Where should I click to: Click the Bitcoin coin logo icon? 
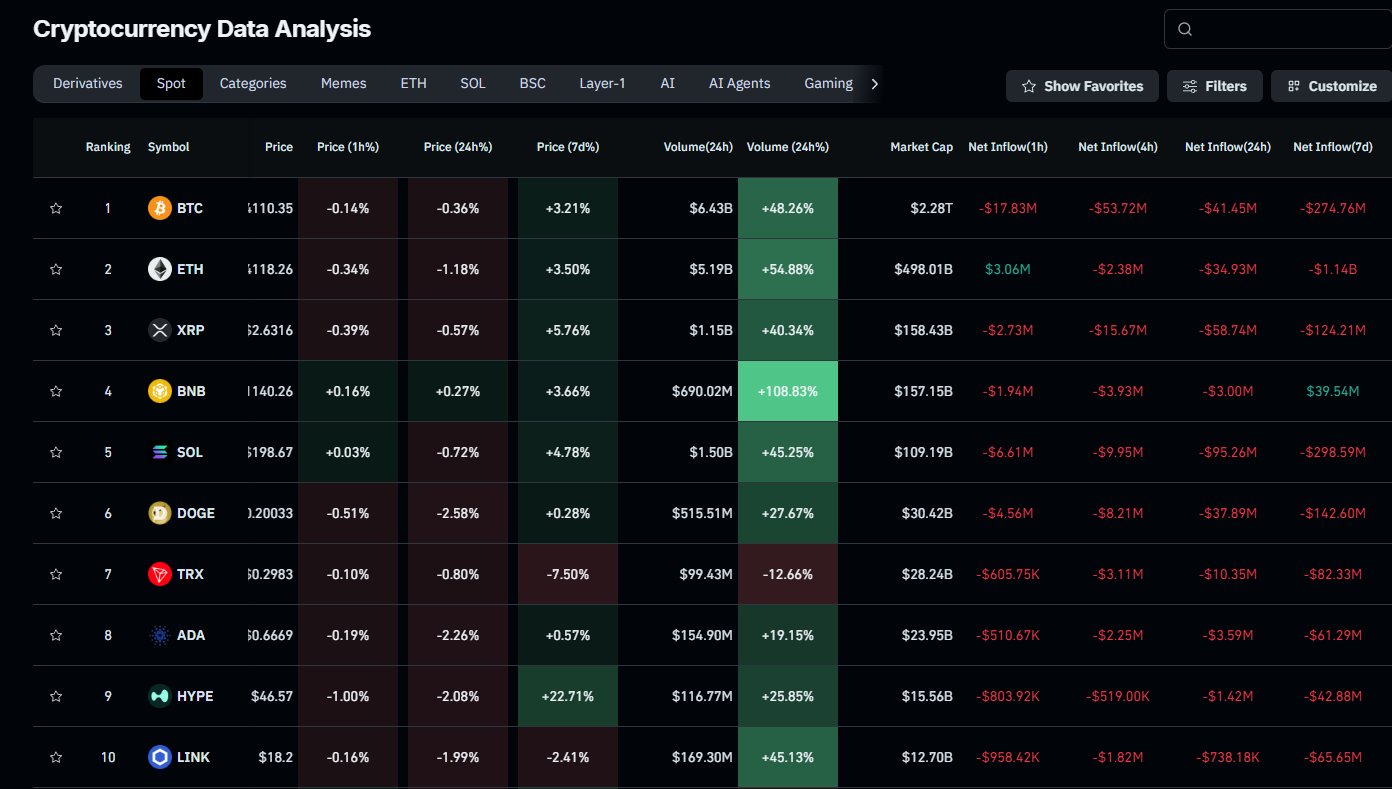point(159,208)
